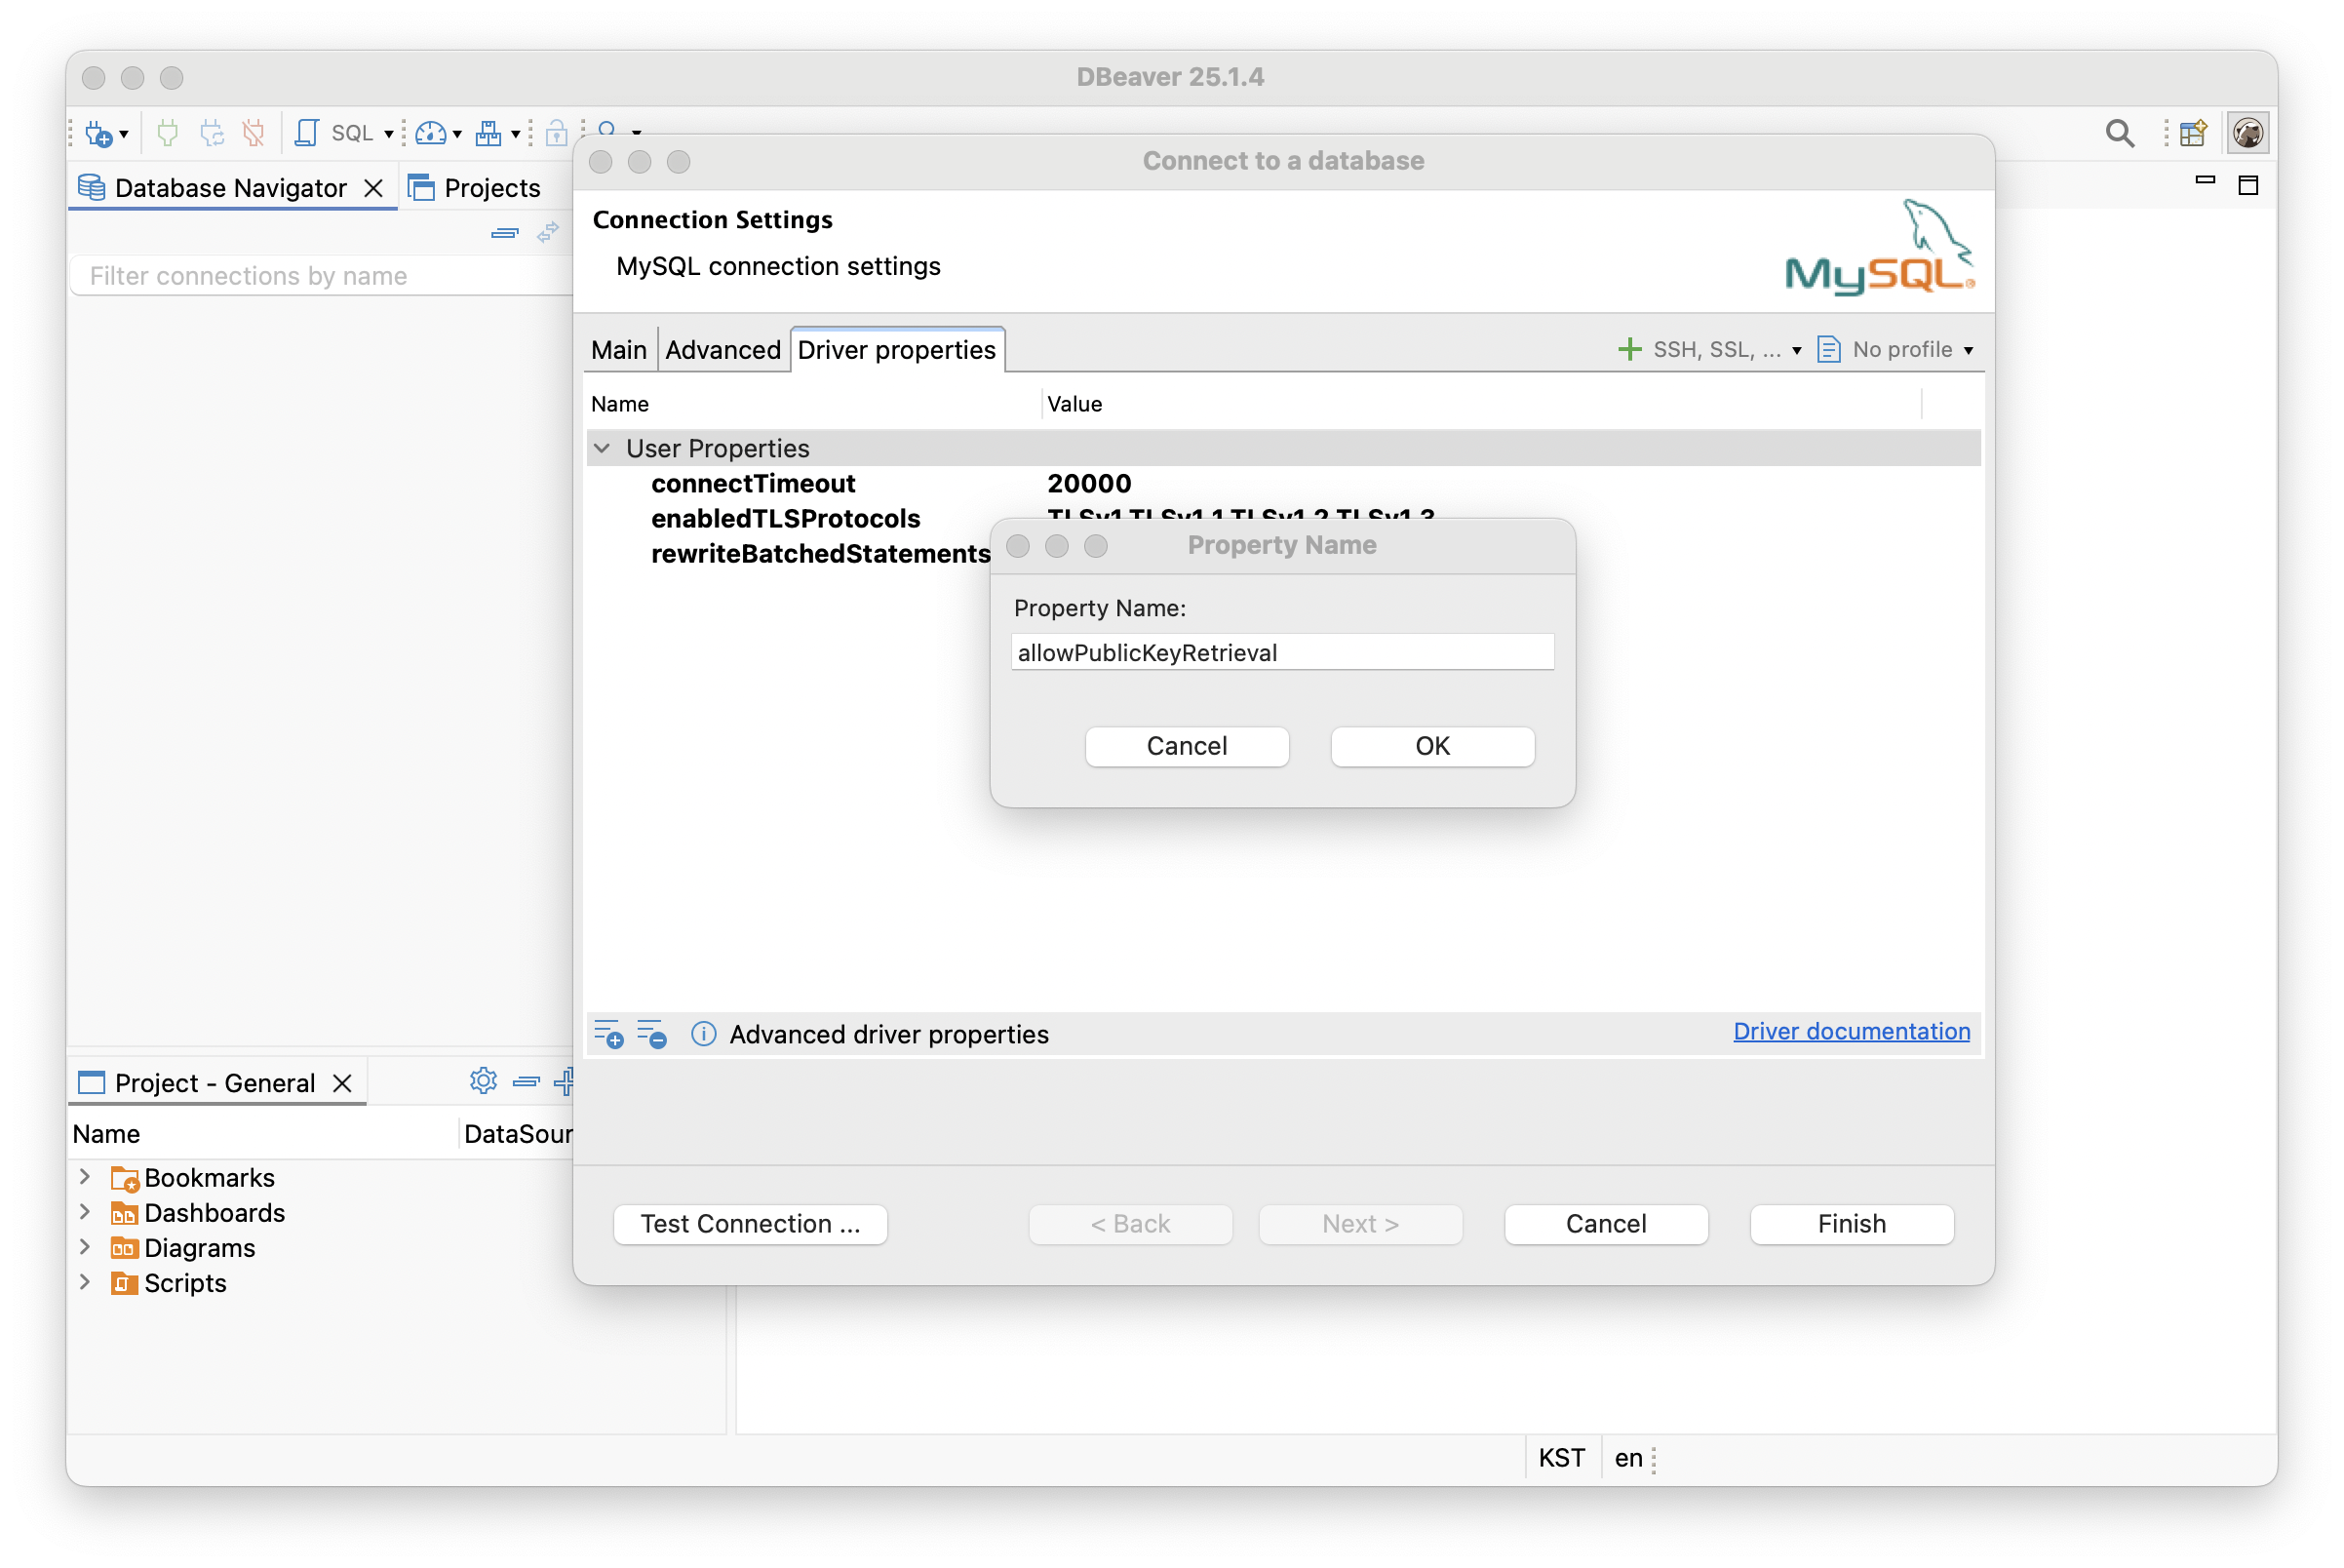Image resolution: width=2344 pixels, height=1568 pixels.
Task: Switch to the Main tab
Action: pyautogui.click(x=618, y=350)
